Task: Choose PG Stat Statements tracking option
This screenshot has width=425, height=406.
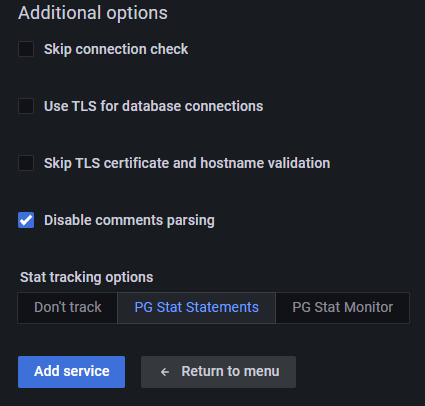Action: point(197,308)
